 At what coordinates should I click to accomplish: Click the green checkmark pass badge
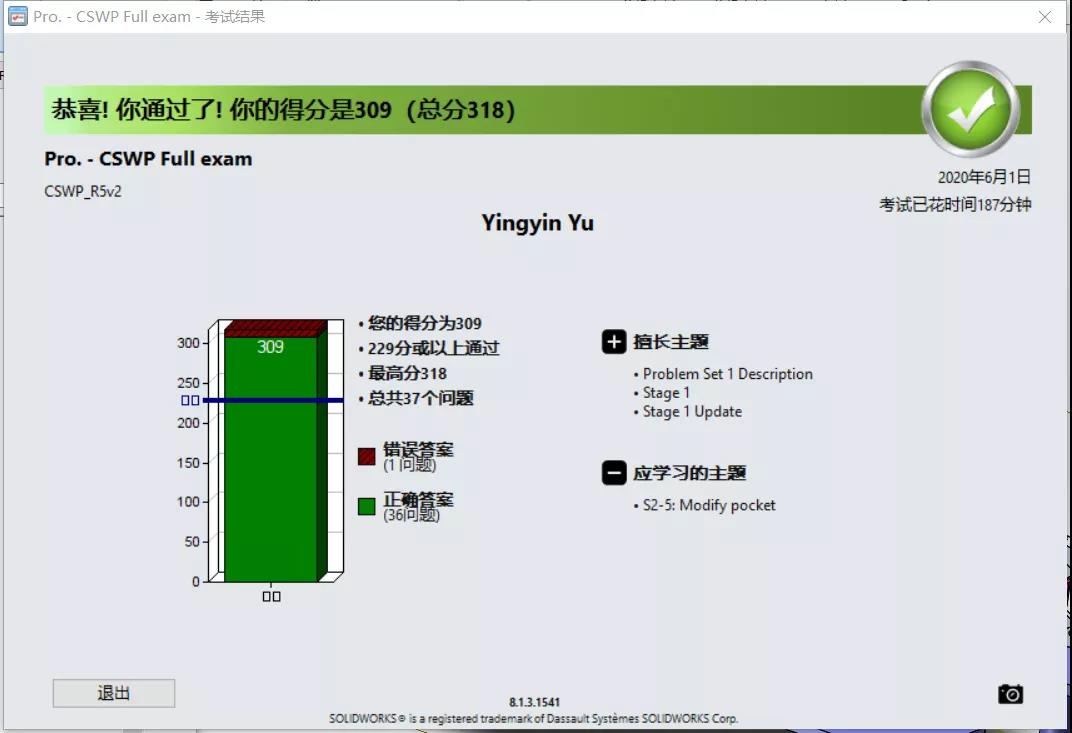point(970,108)
